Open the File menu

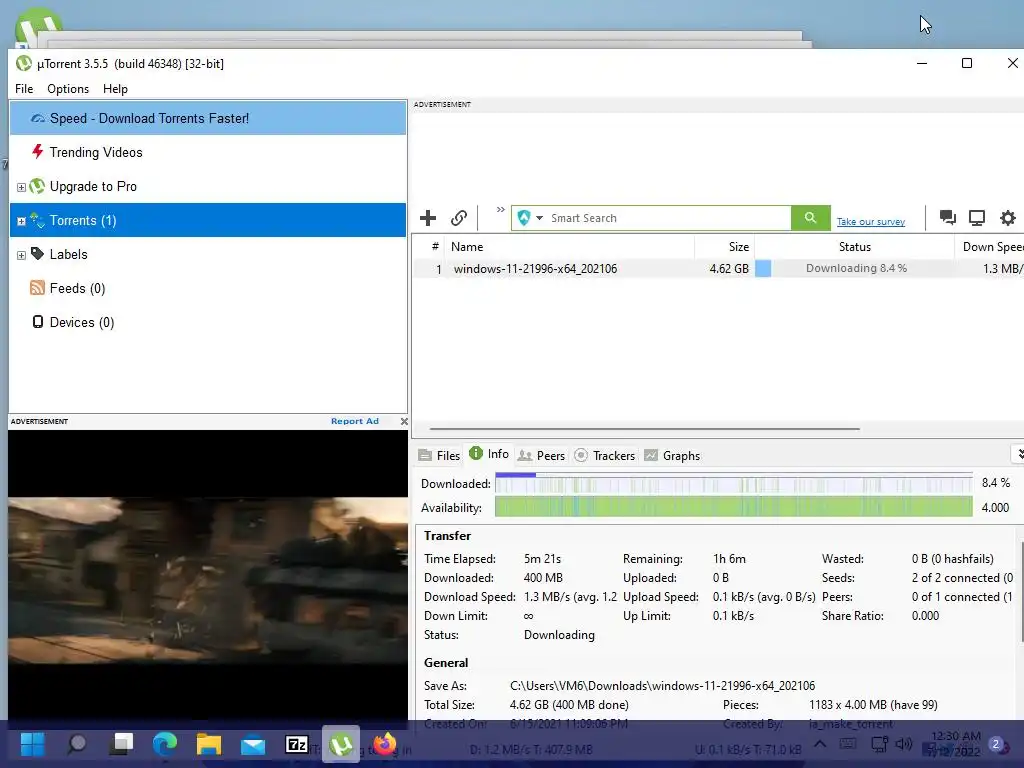tap(24, 89)
